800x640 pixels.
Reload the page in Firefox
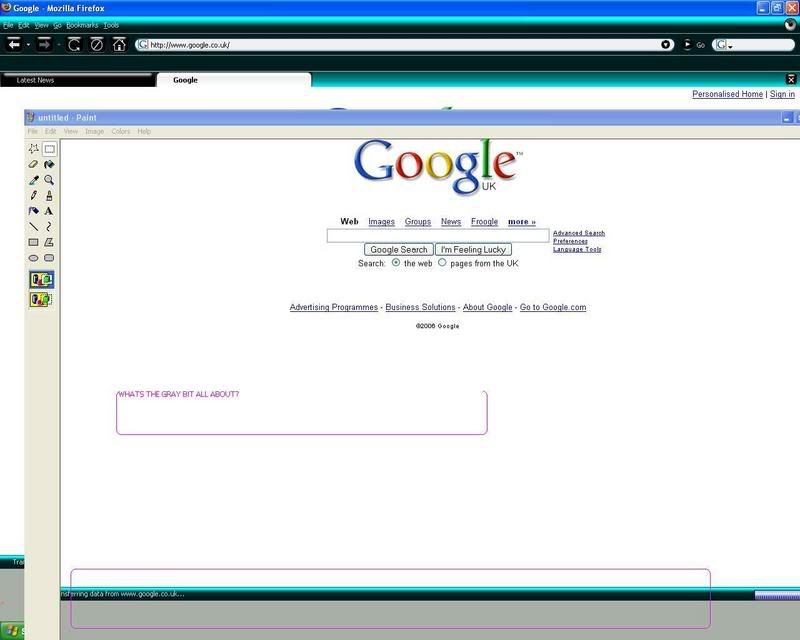[x=74, y=45]
